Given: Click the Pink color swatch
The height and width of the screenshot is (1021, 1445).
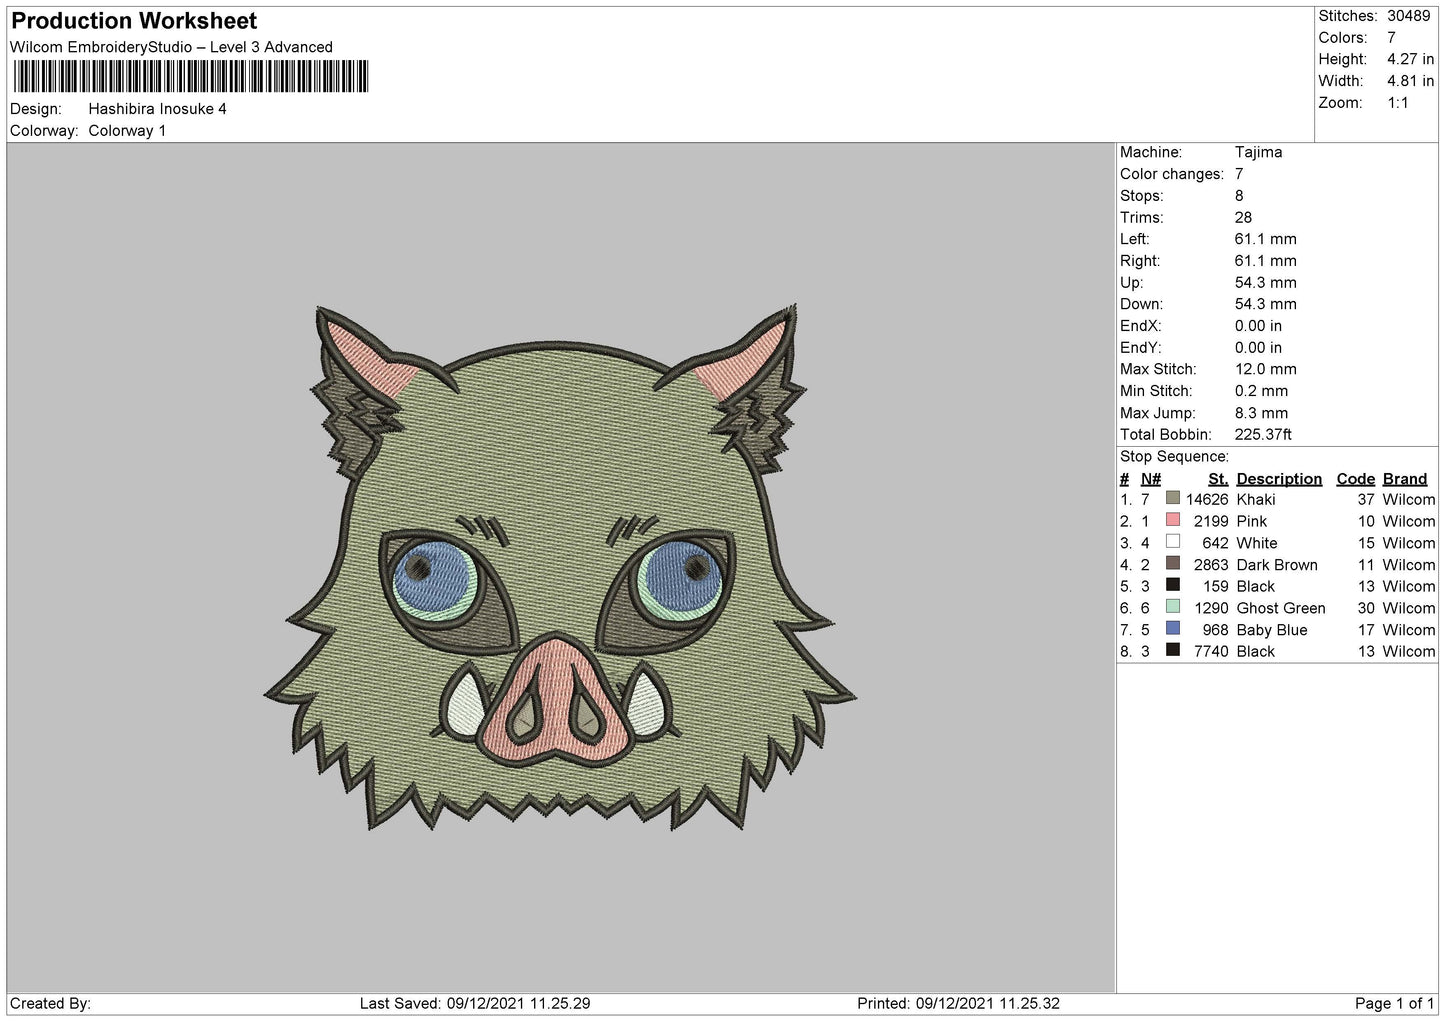Looking at the screenshot, I should (x=1172, y=520).
